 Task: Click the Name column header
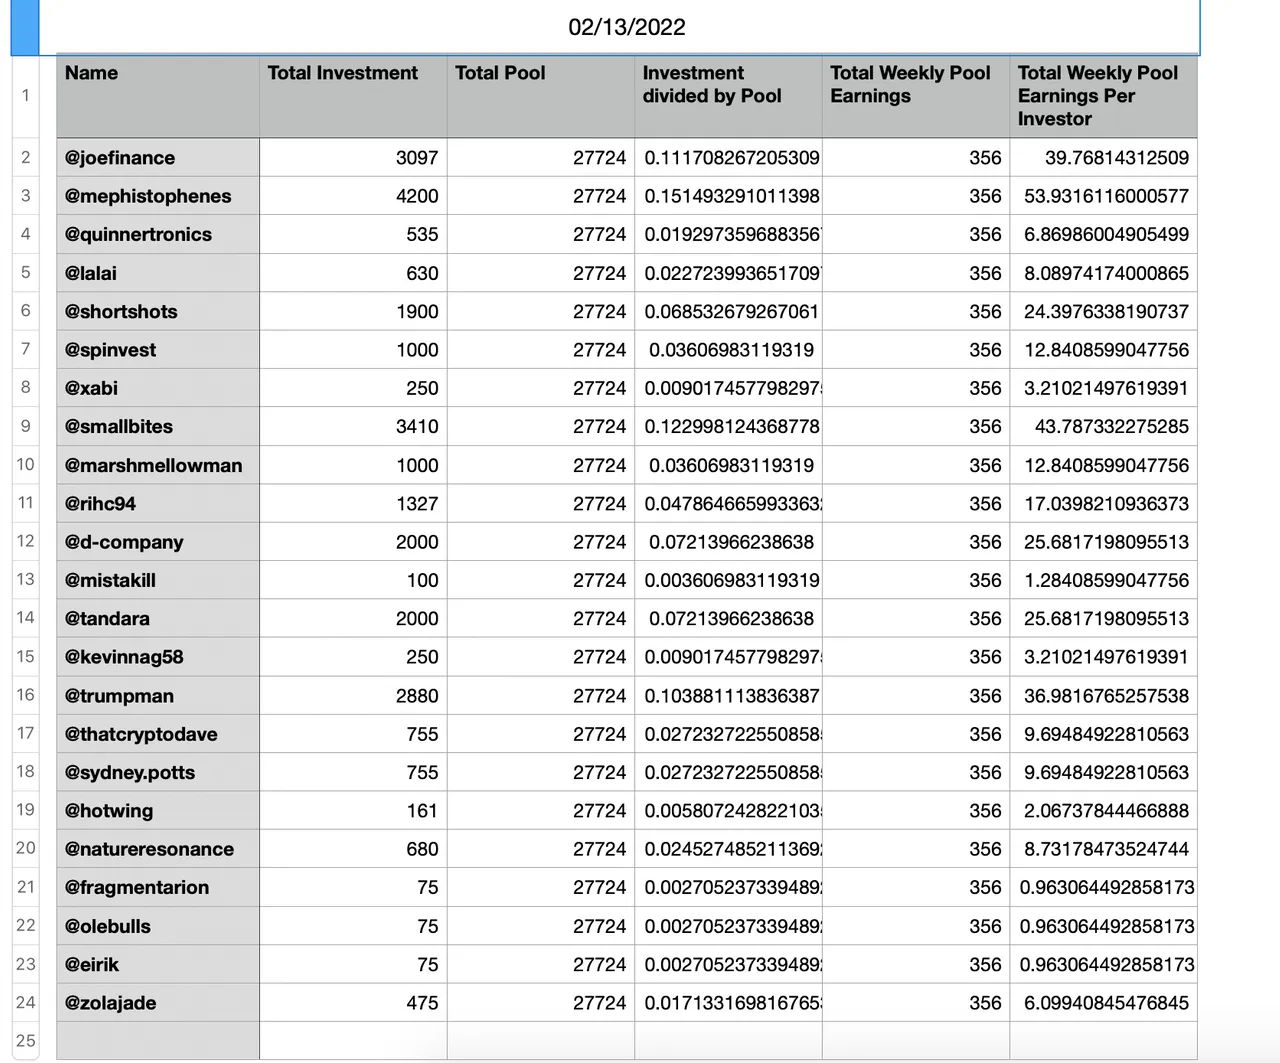158,96
